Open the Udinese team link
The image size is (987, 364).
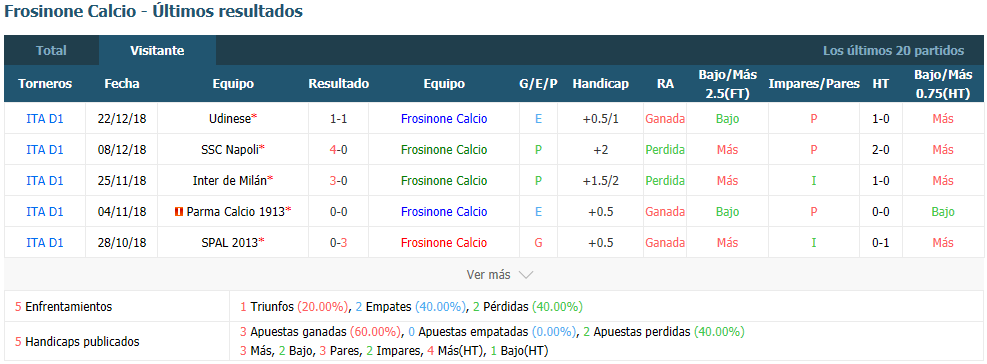[230, 118]
